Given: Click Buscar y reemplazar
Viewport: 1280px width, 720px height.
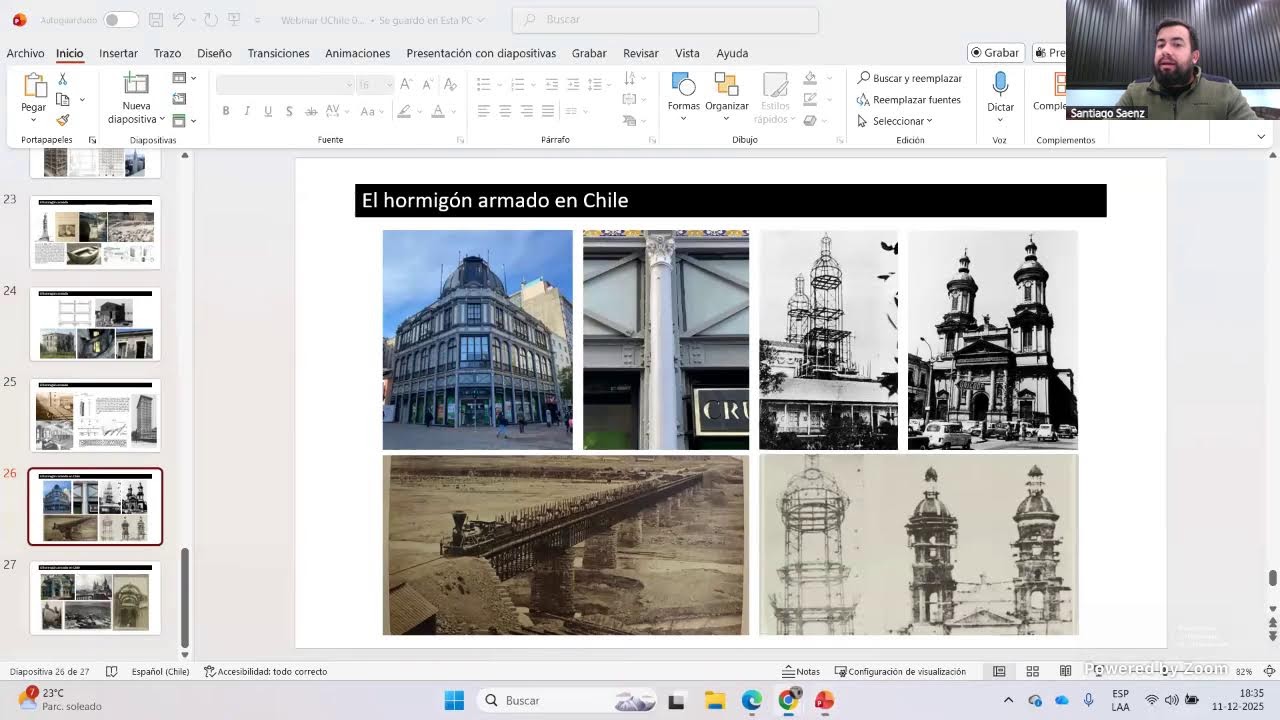Looking at the screenshot, I should [x=909, y=78].
